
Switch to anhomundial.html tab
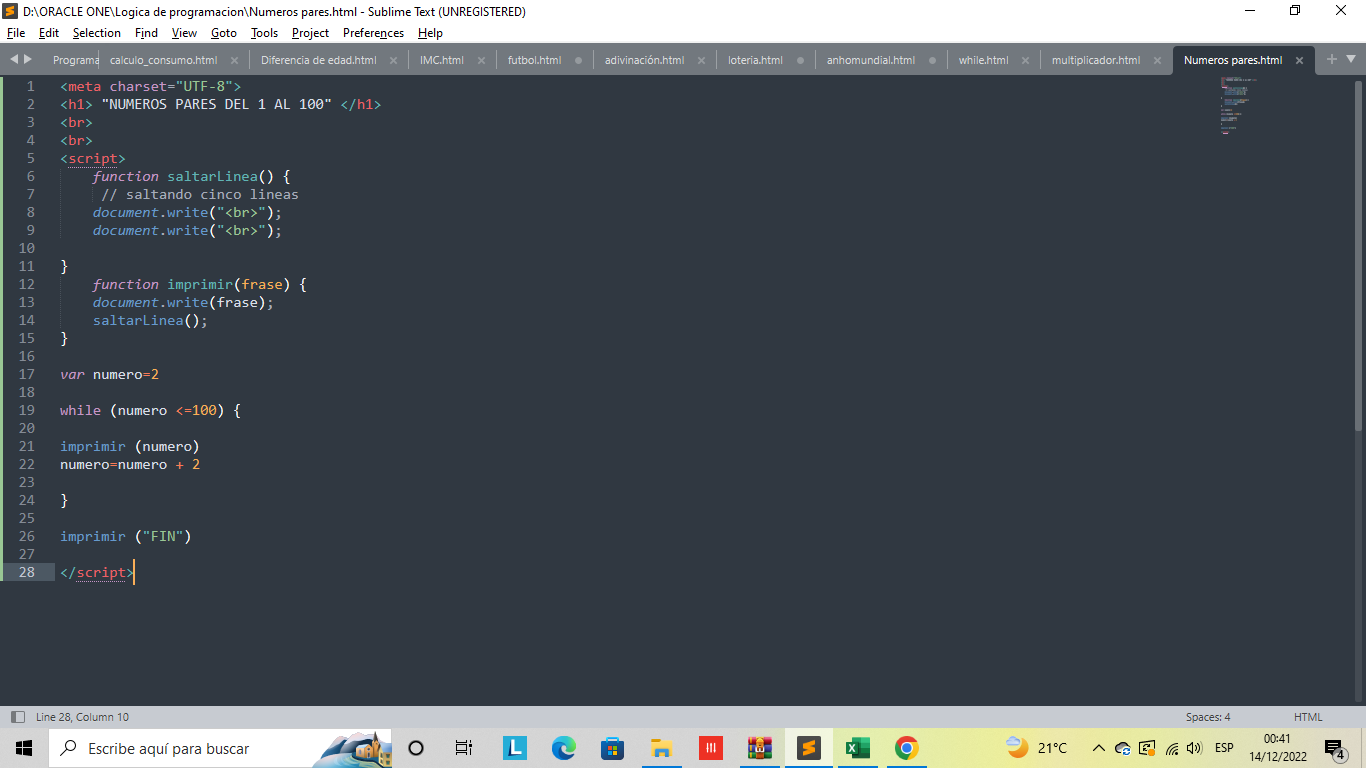[870, 60]
